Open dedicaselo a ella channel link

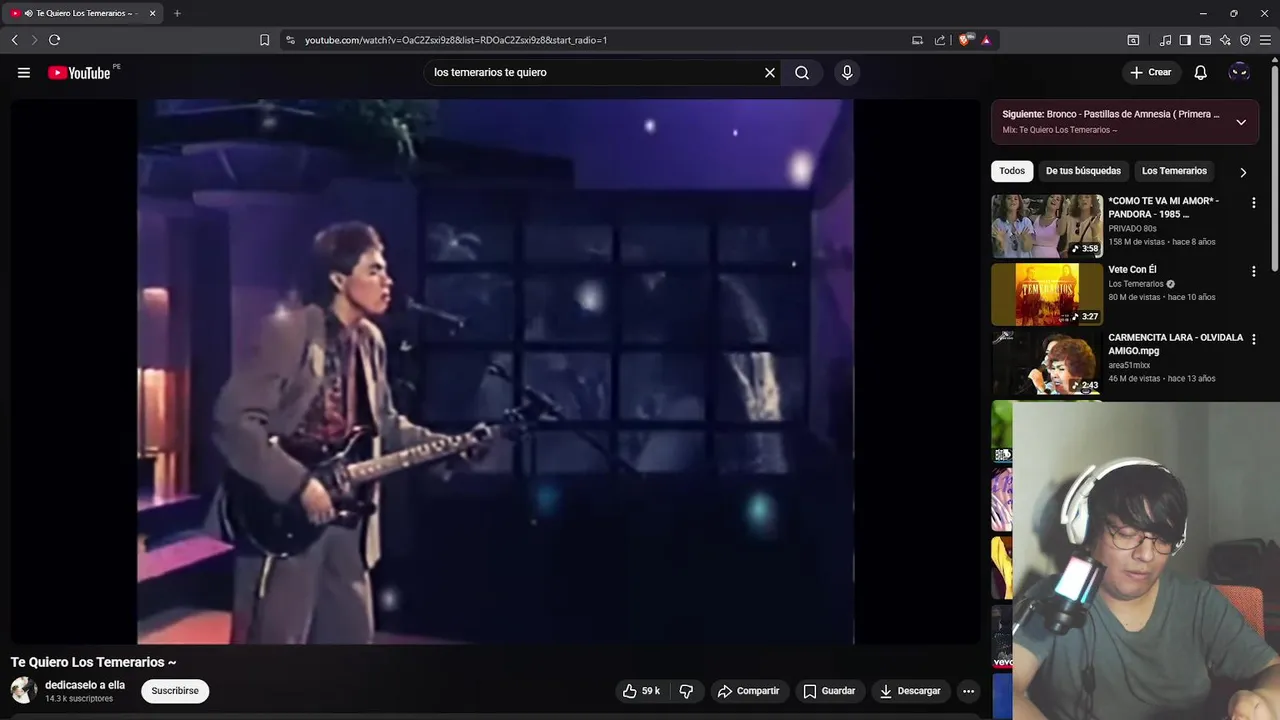tap(85, 685)
